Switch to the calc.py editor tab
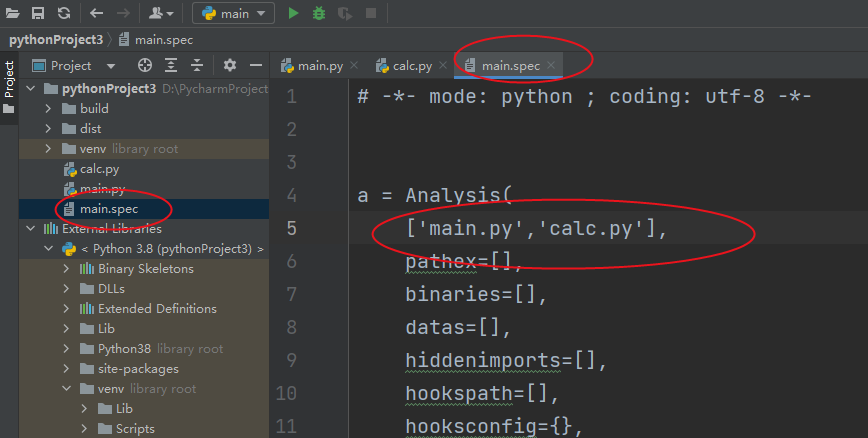The image size is (868, 438). (412, 66)
